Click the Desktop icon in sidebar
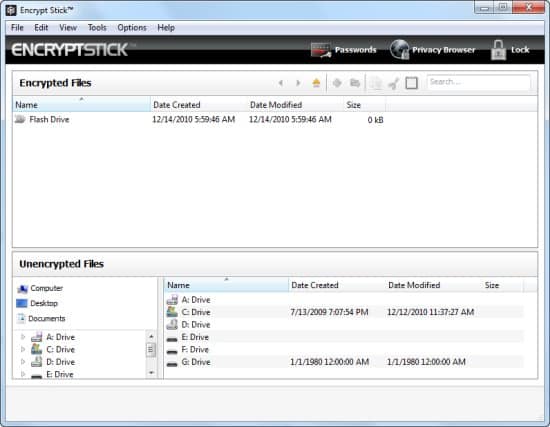The height and width of the screenshot is (427, 550). [22, 303]
